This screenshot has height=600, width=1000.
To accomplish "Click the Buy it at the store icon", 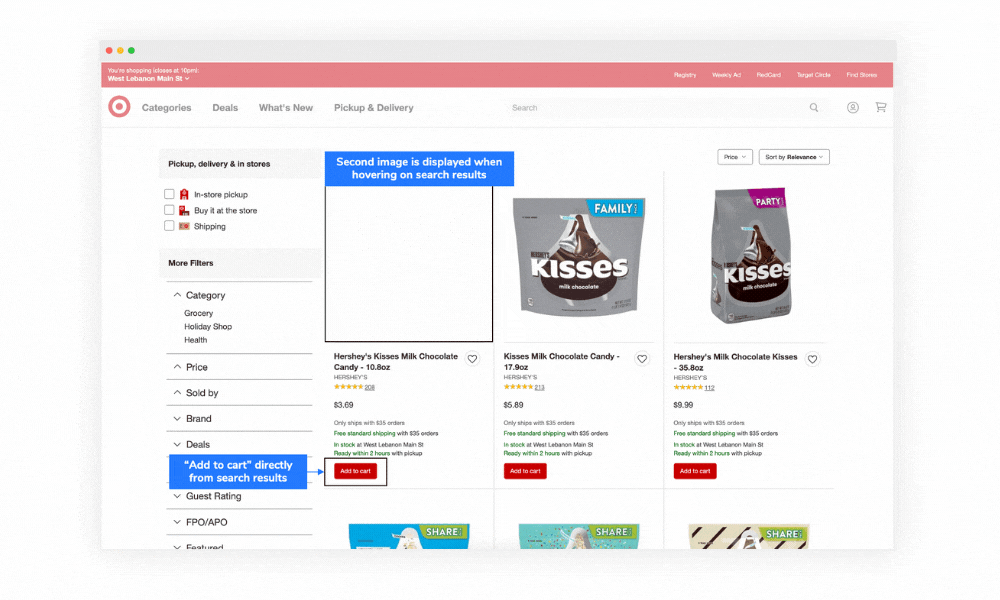I will pos(184,210).
